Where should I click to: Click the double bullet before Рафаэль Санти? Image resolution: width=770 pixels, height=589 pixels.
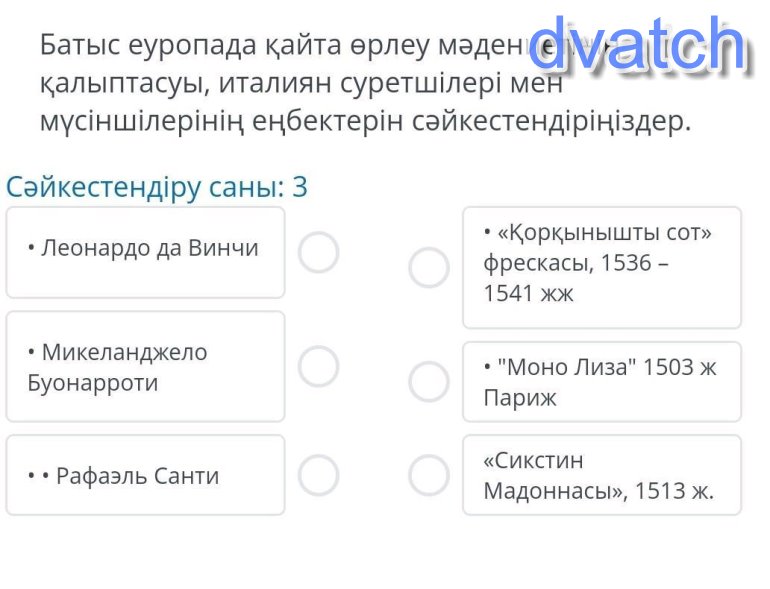(39, 476)
